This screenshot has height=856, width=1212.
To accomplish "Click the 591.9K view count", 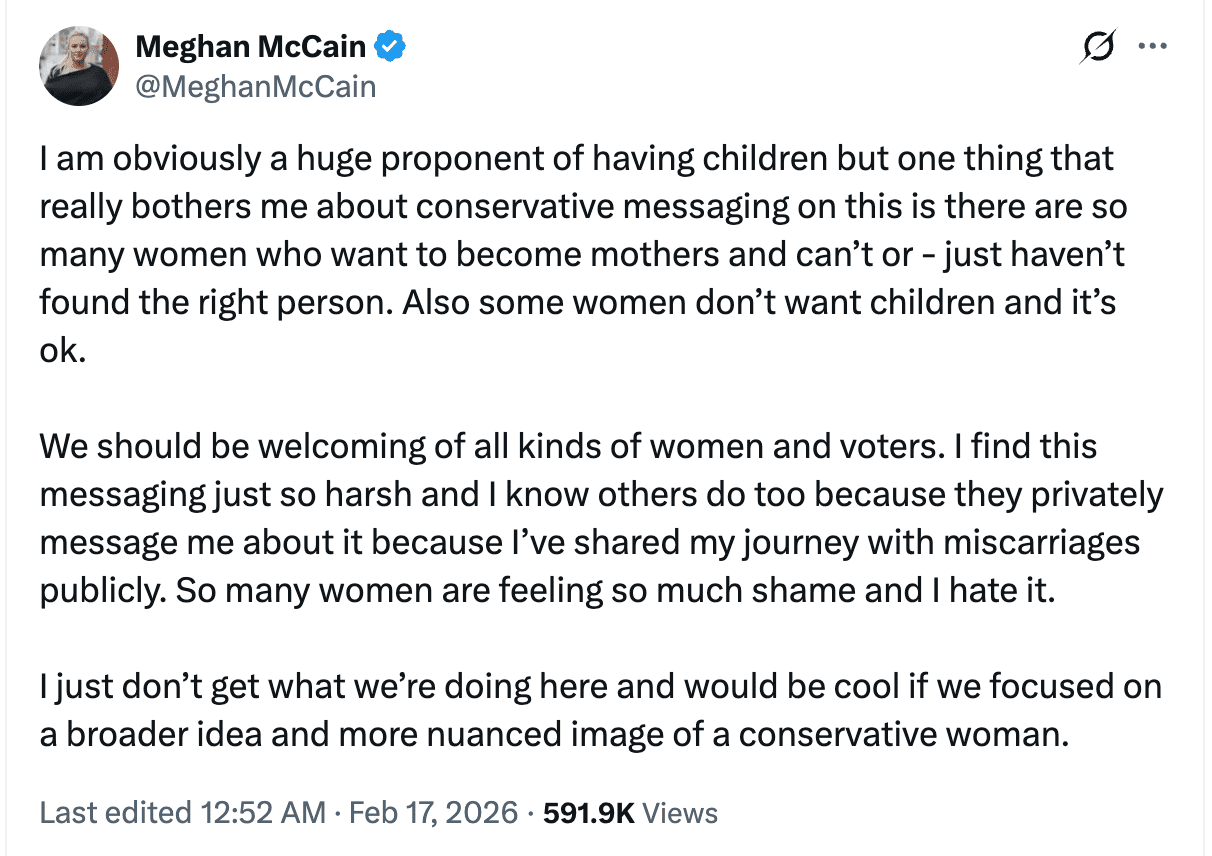I will (588, 812).
